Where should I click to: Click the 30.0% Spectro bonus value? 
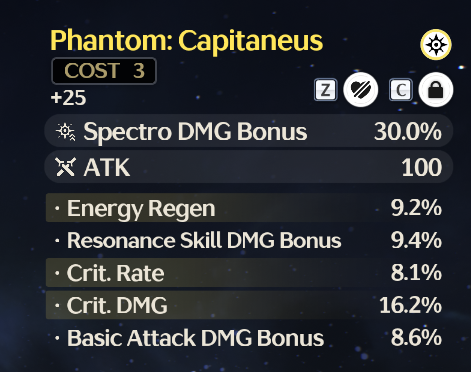point(408,131)
